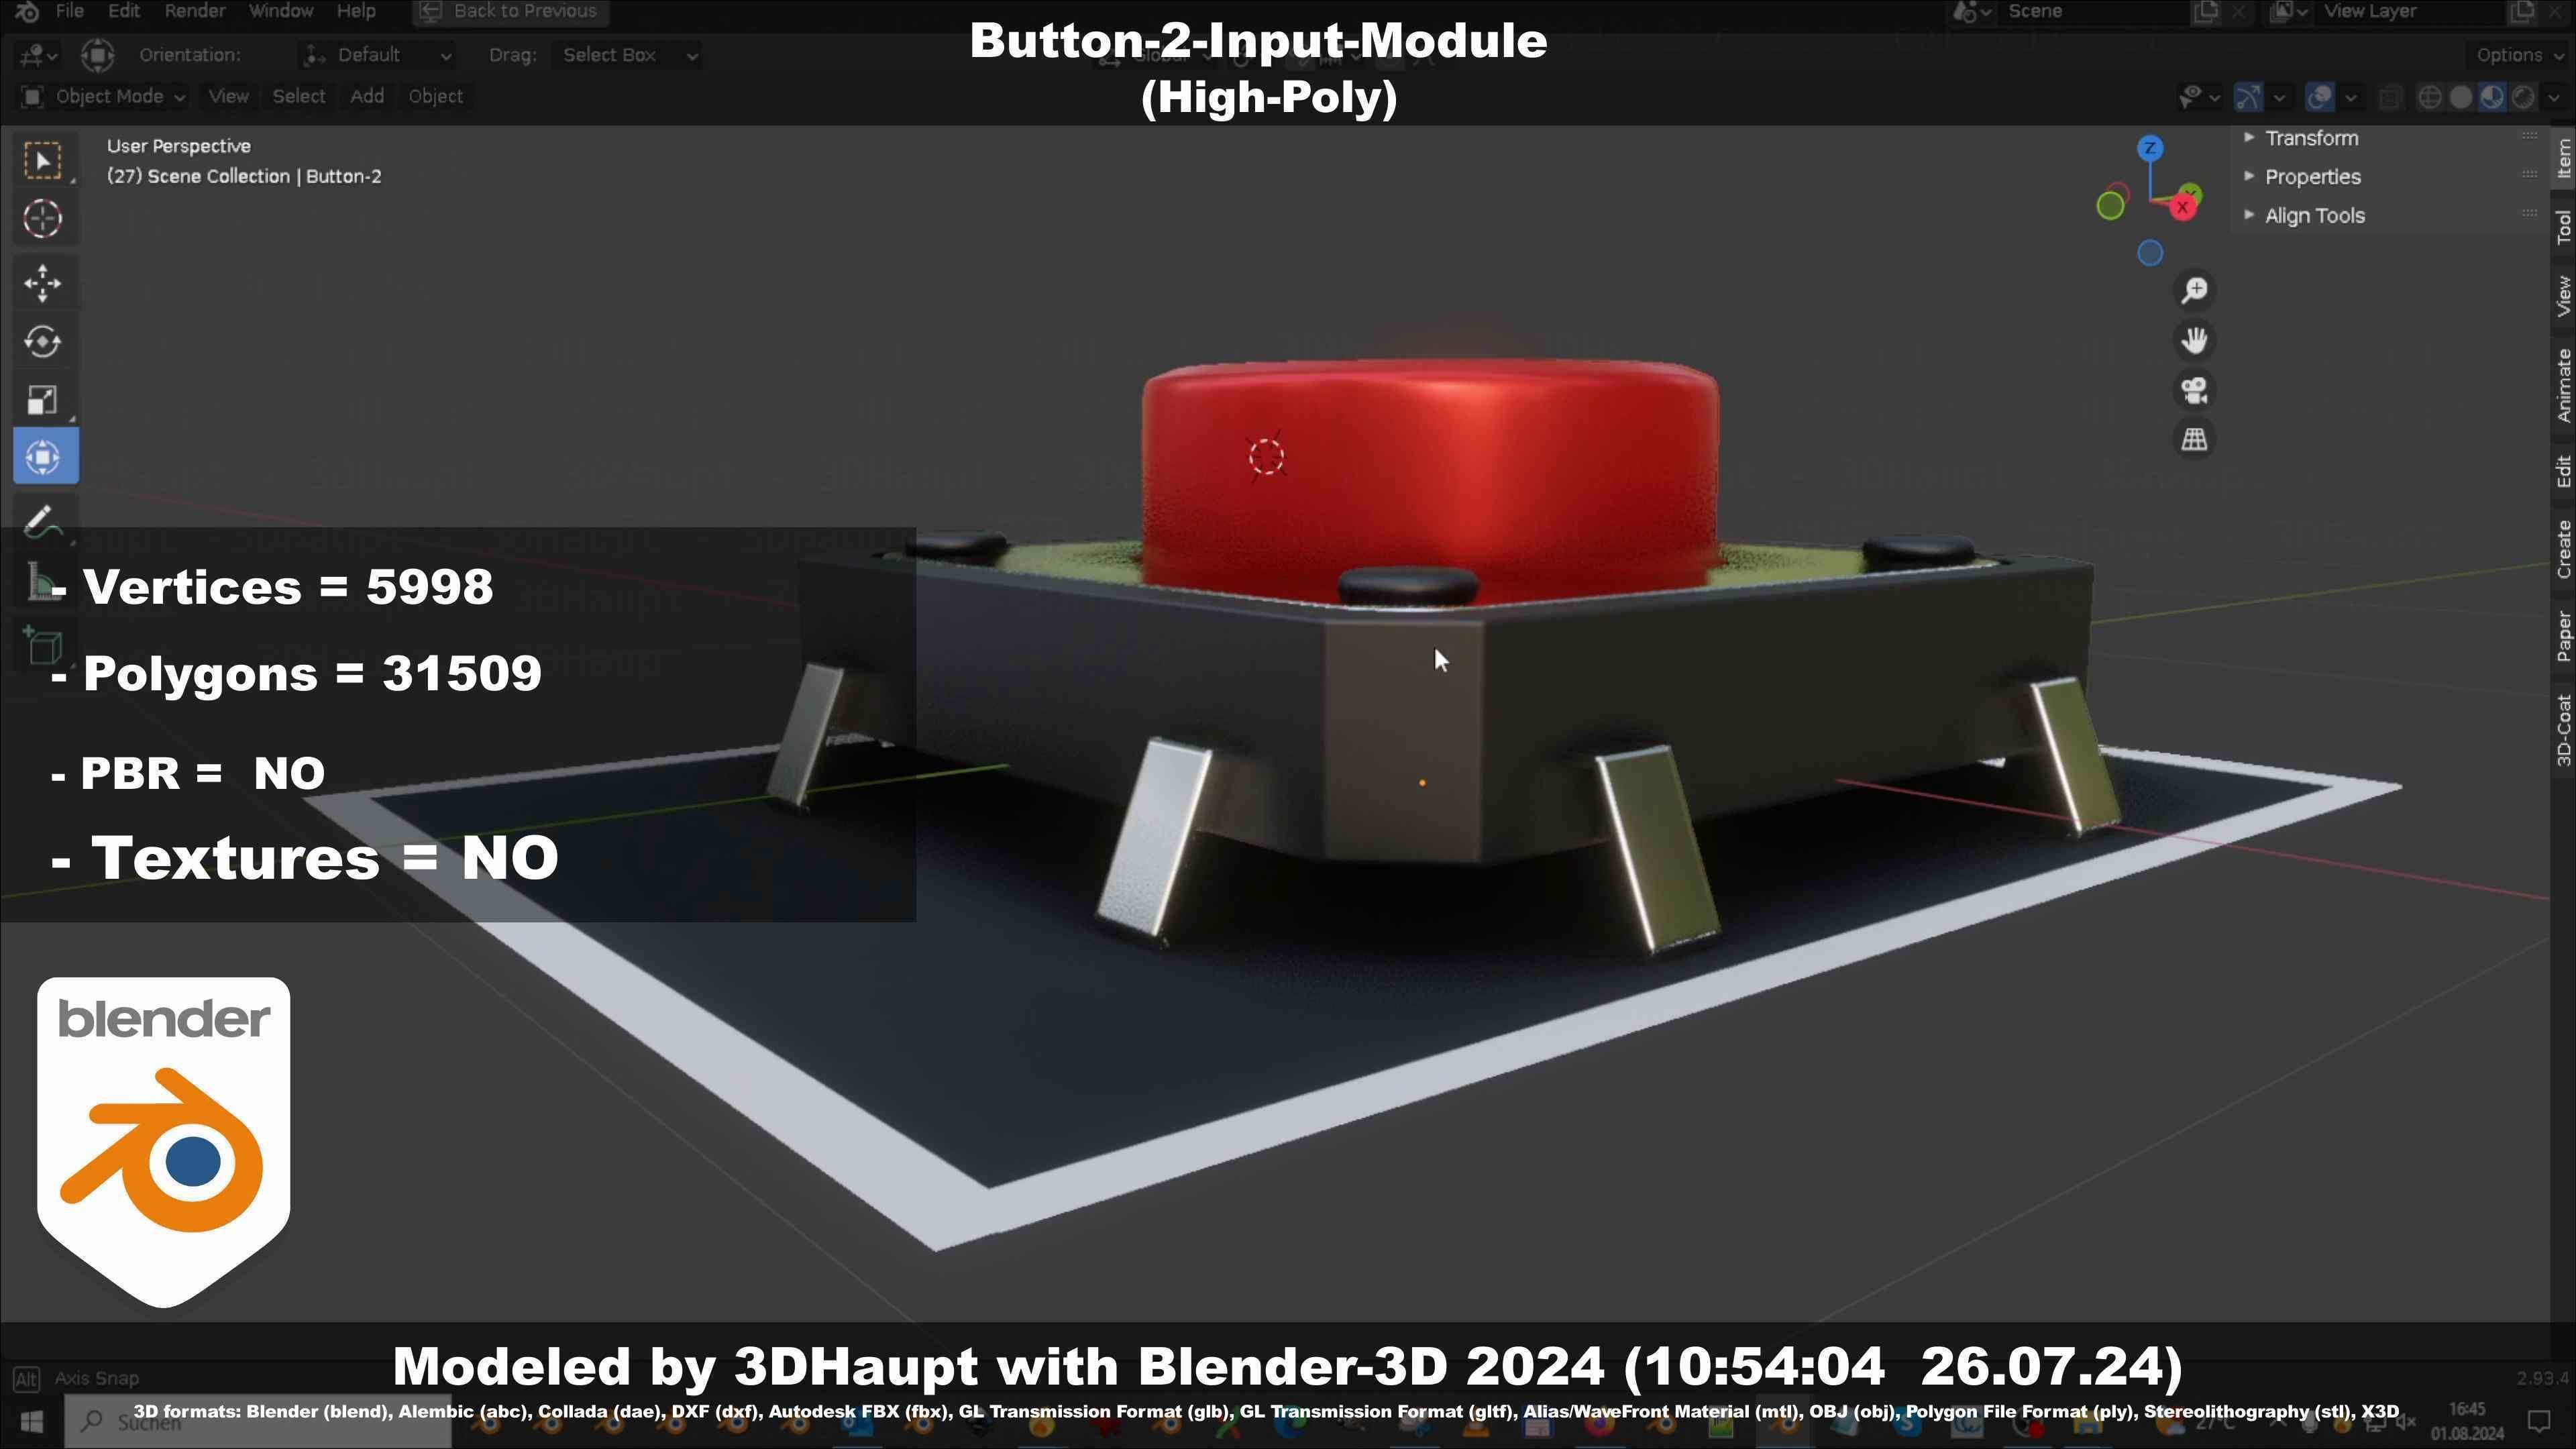Viewport: 2576px width, 1449px height.
Task: Toggle viewport gizmos display
Action: click(x=2248, y=97)
